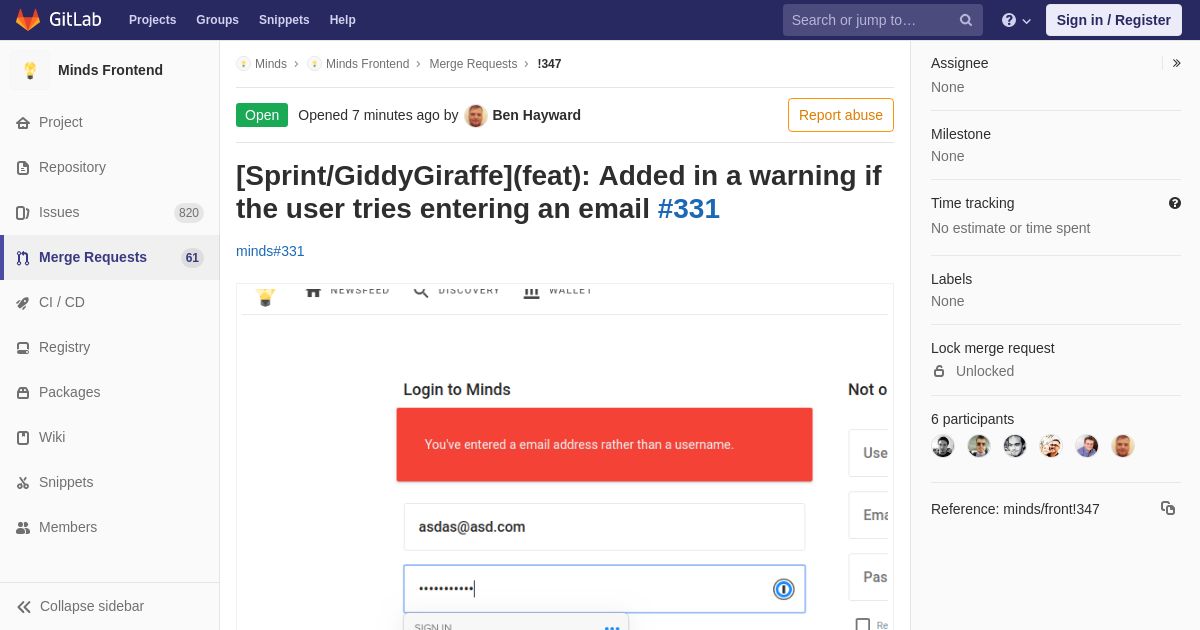1200x630 pixels.
Task: Click the fourth participant avatar
Action: 1051,446
